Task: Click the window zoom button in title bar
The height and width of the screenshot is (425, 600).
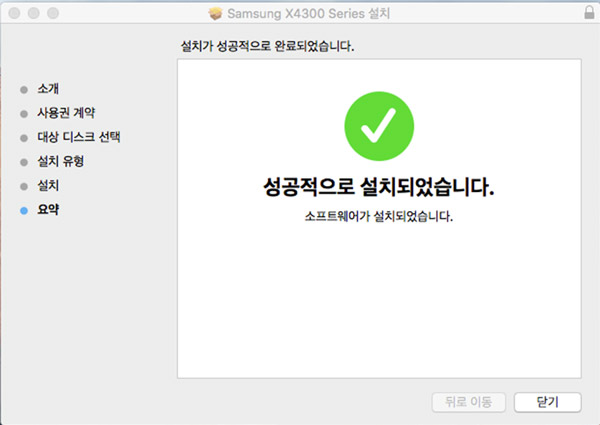Action: [x=53, y=13]
